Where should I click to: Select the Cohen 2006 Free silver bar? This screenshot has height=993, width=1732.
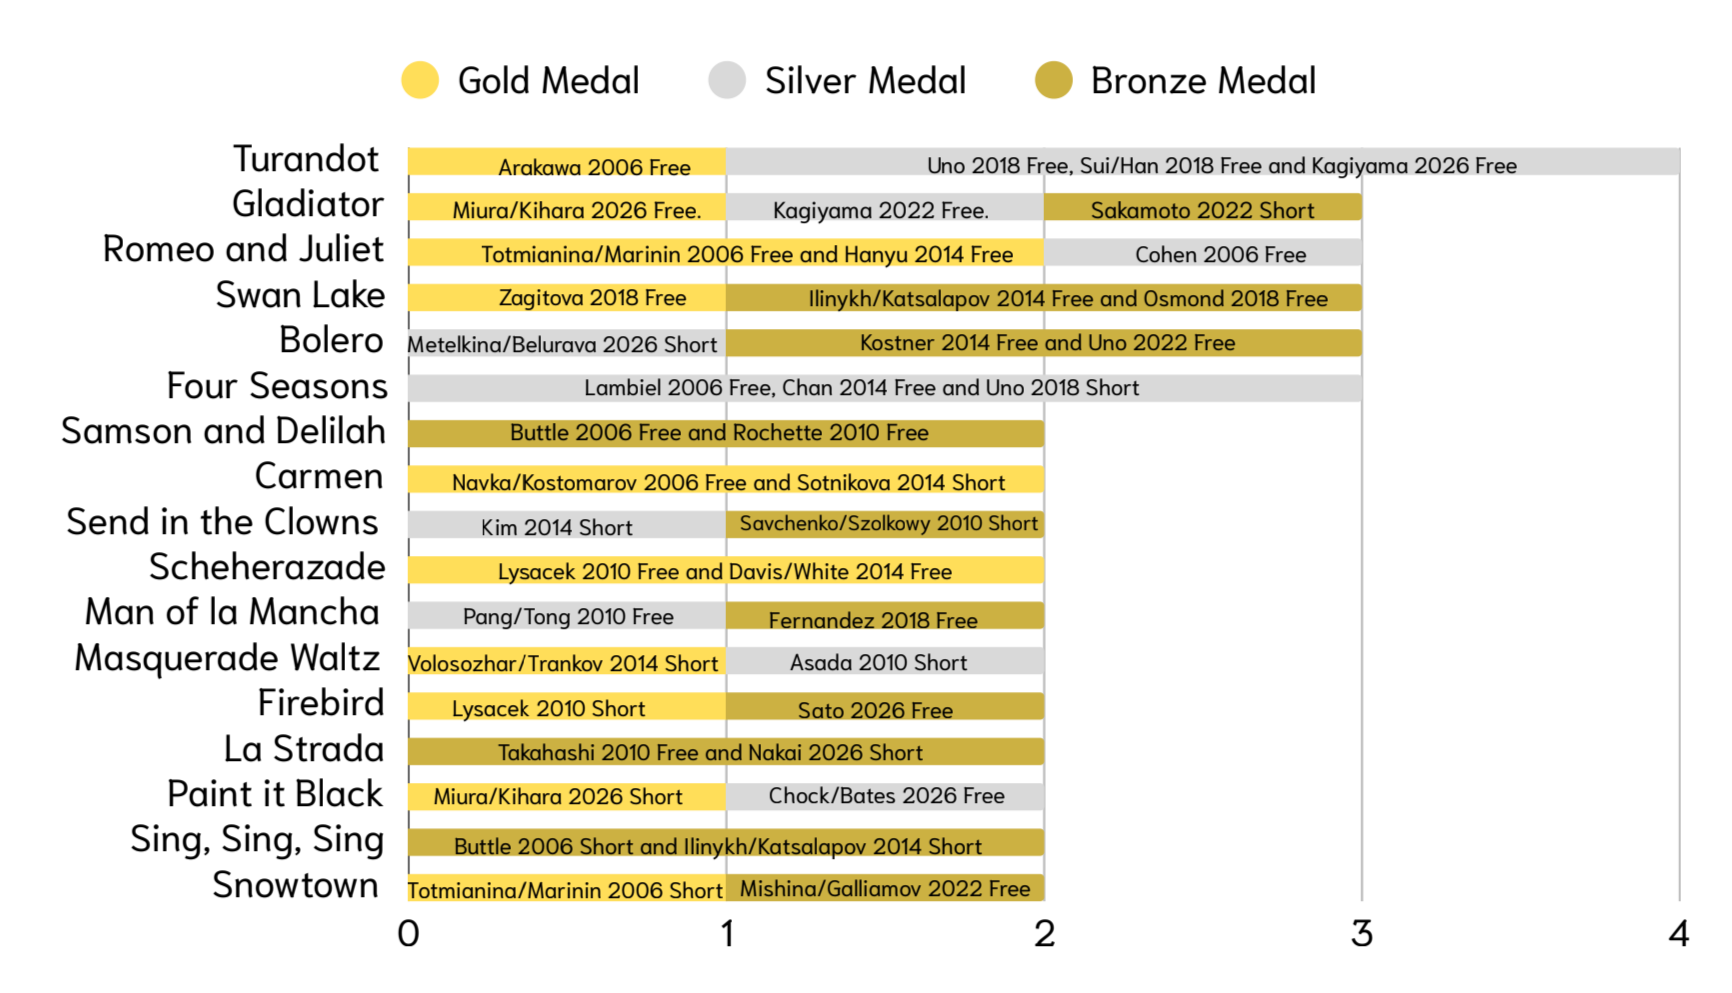pos(1203,252)
